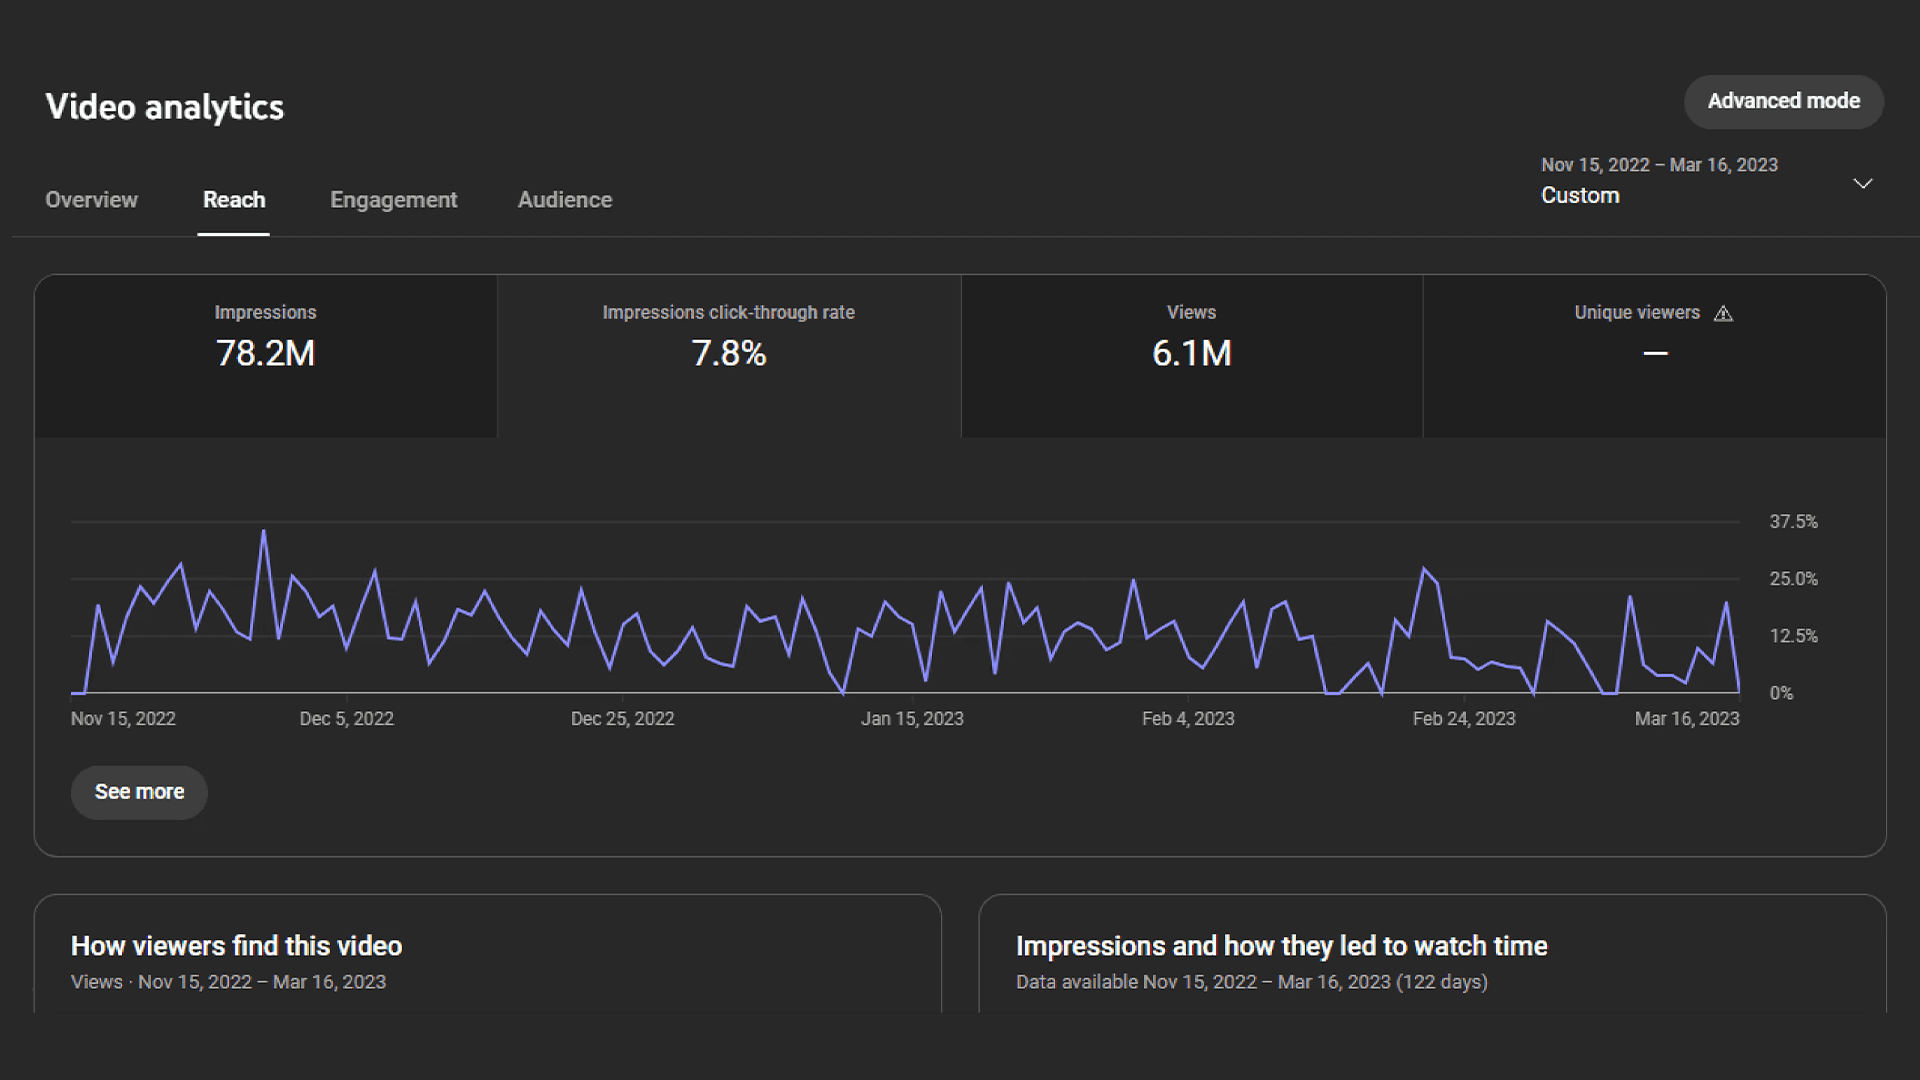Image resolution: width=1920 pixels, height=1080 pixels.
Task: Open the Engagement tab
Action: 393,200
